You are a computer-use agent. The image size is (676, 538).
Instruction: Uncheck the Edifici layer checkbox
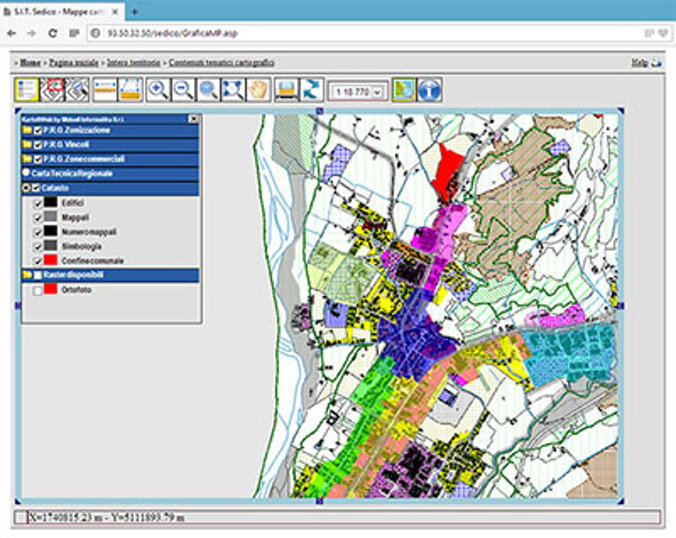tap(38, 202)
